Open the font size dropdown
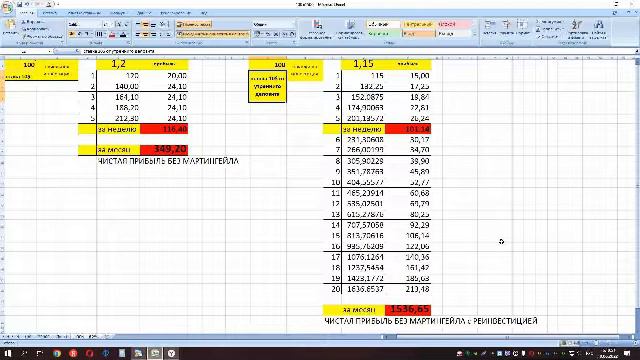The height and width of the screenshot is (360, 640). click(112, 24)
